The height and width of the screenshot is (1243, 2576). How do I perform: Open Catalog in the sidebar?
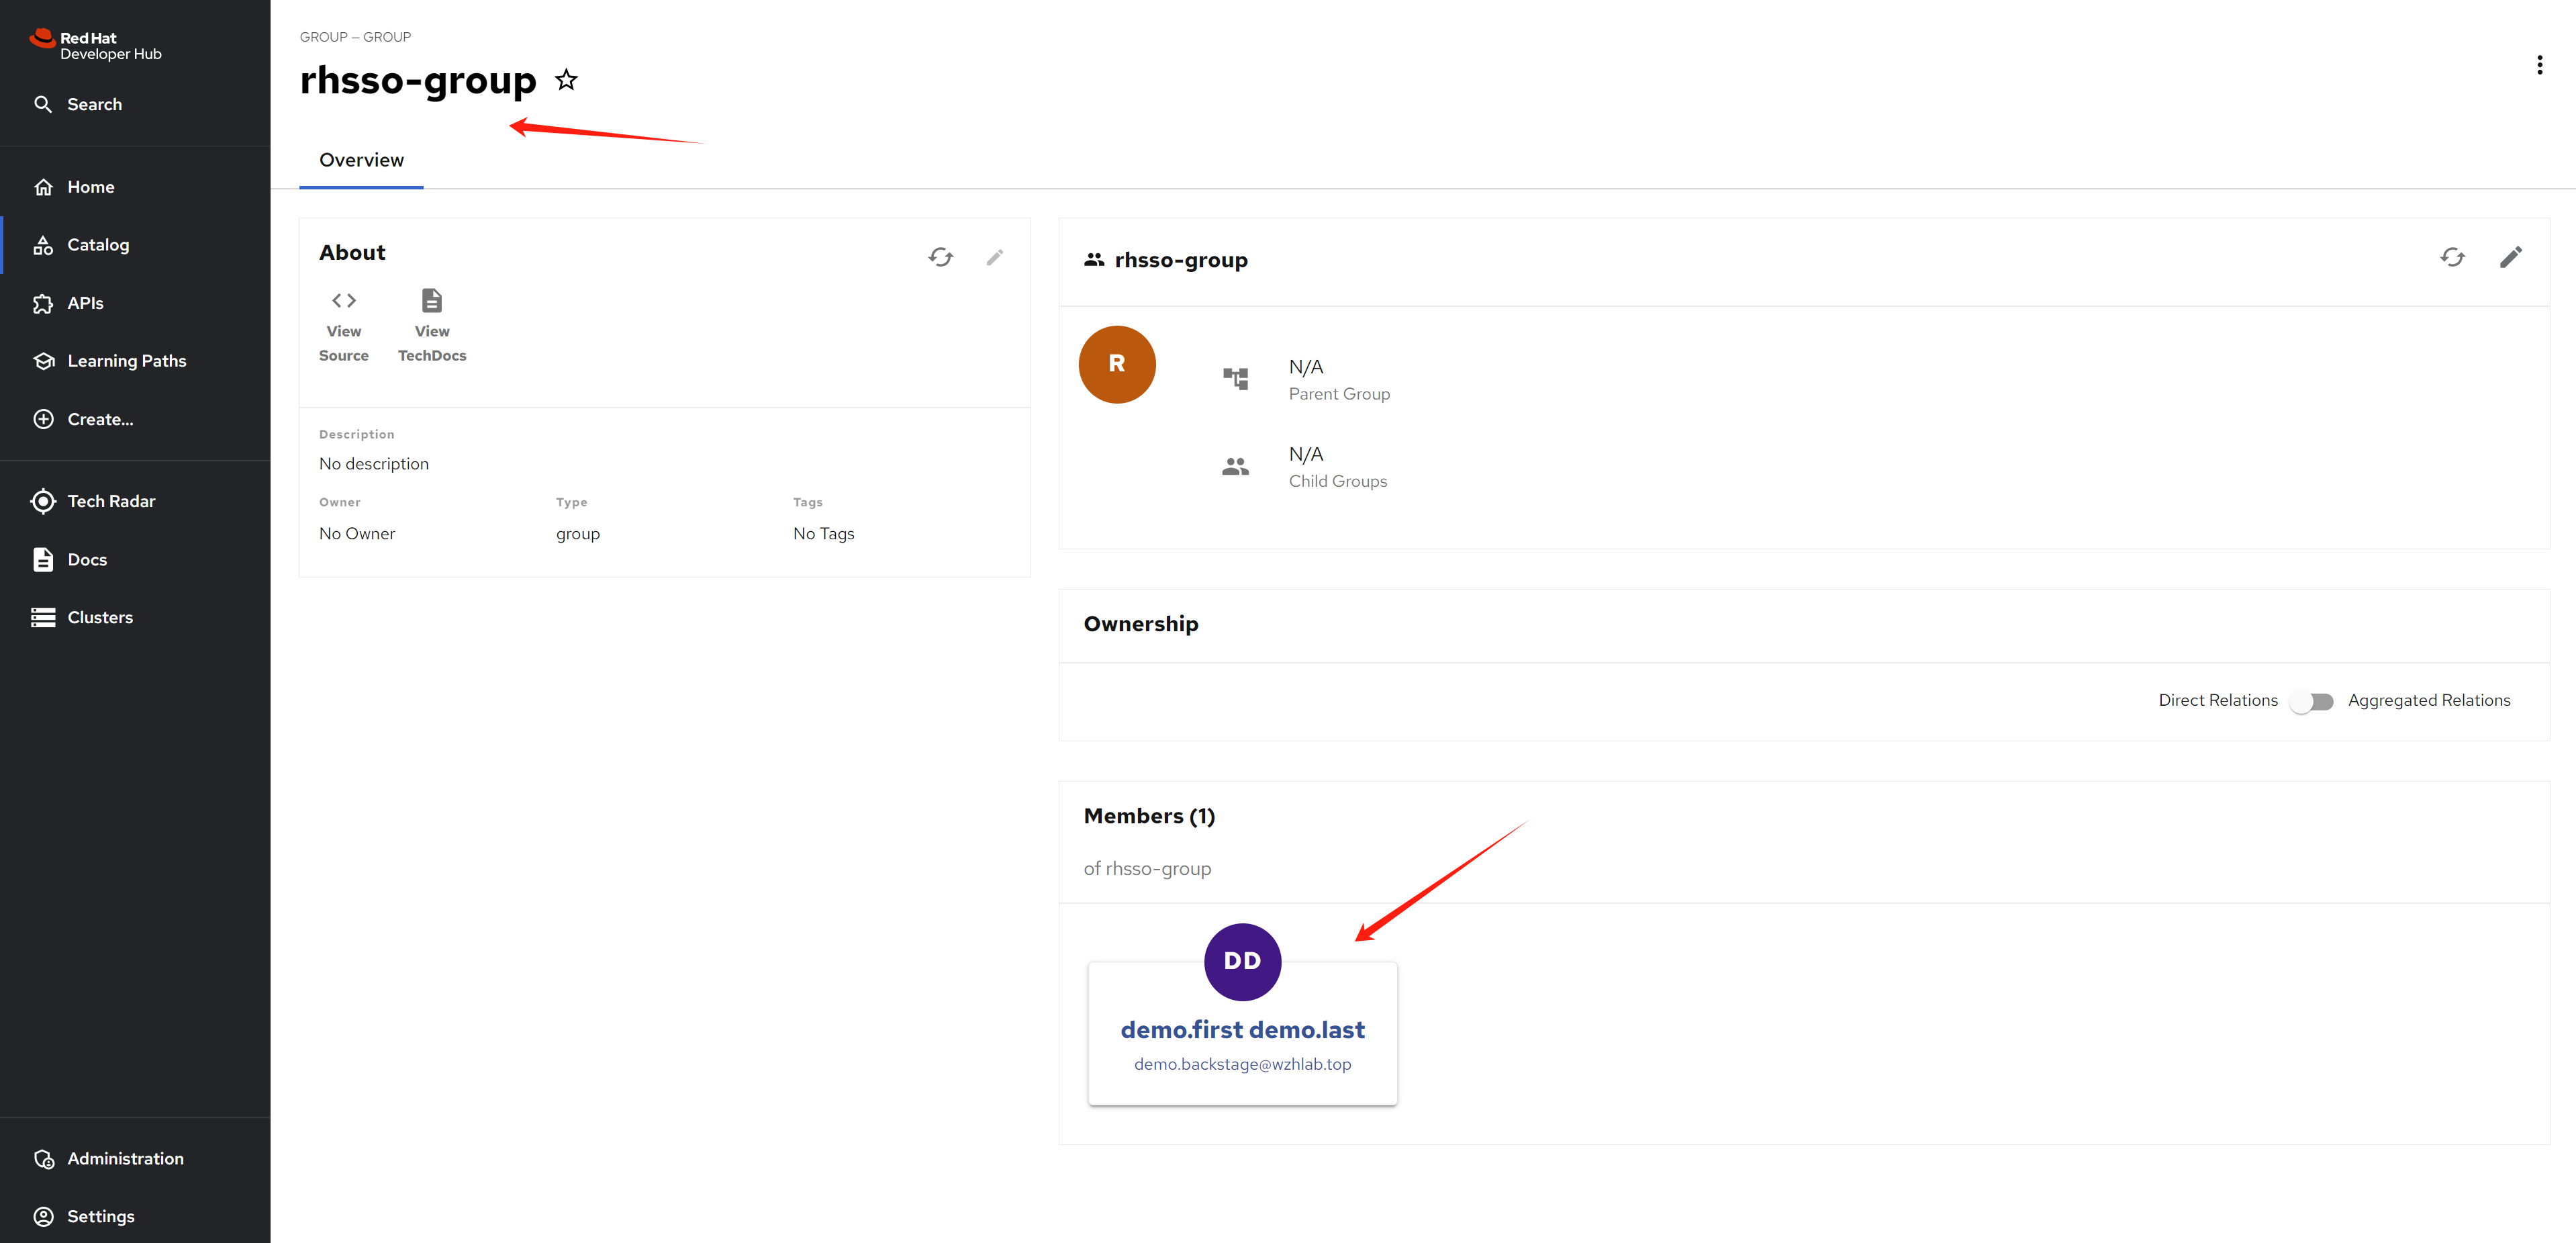coord(98,245)
